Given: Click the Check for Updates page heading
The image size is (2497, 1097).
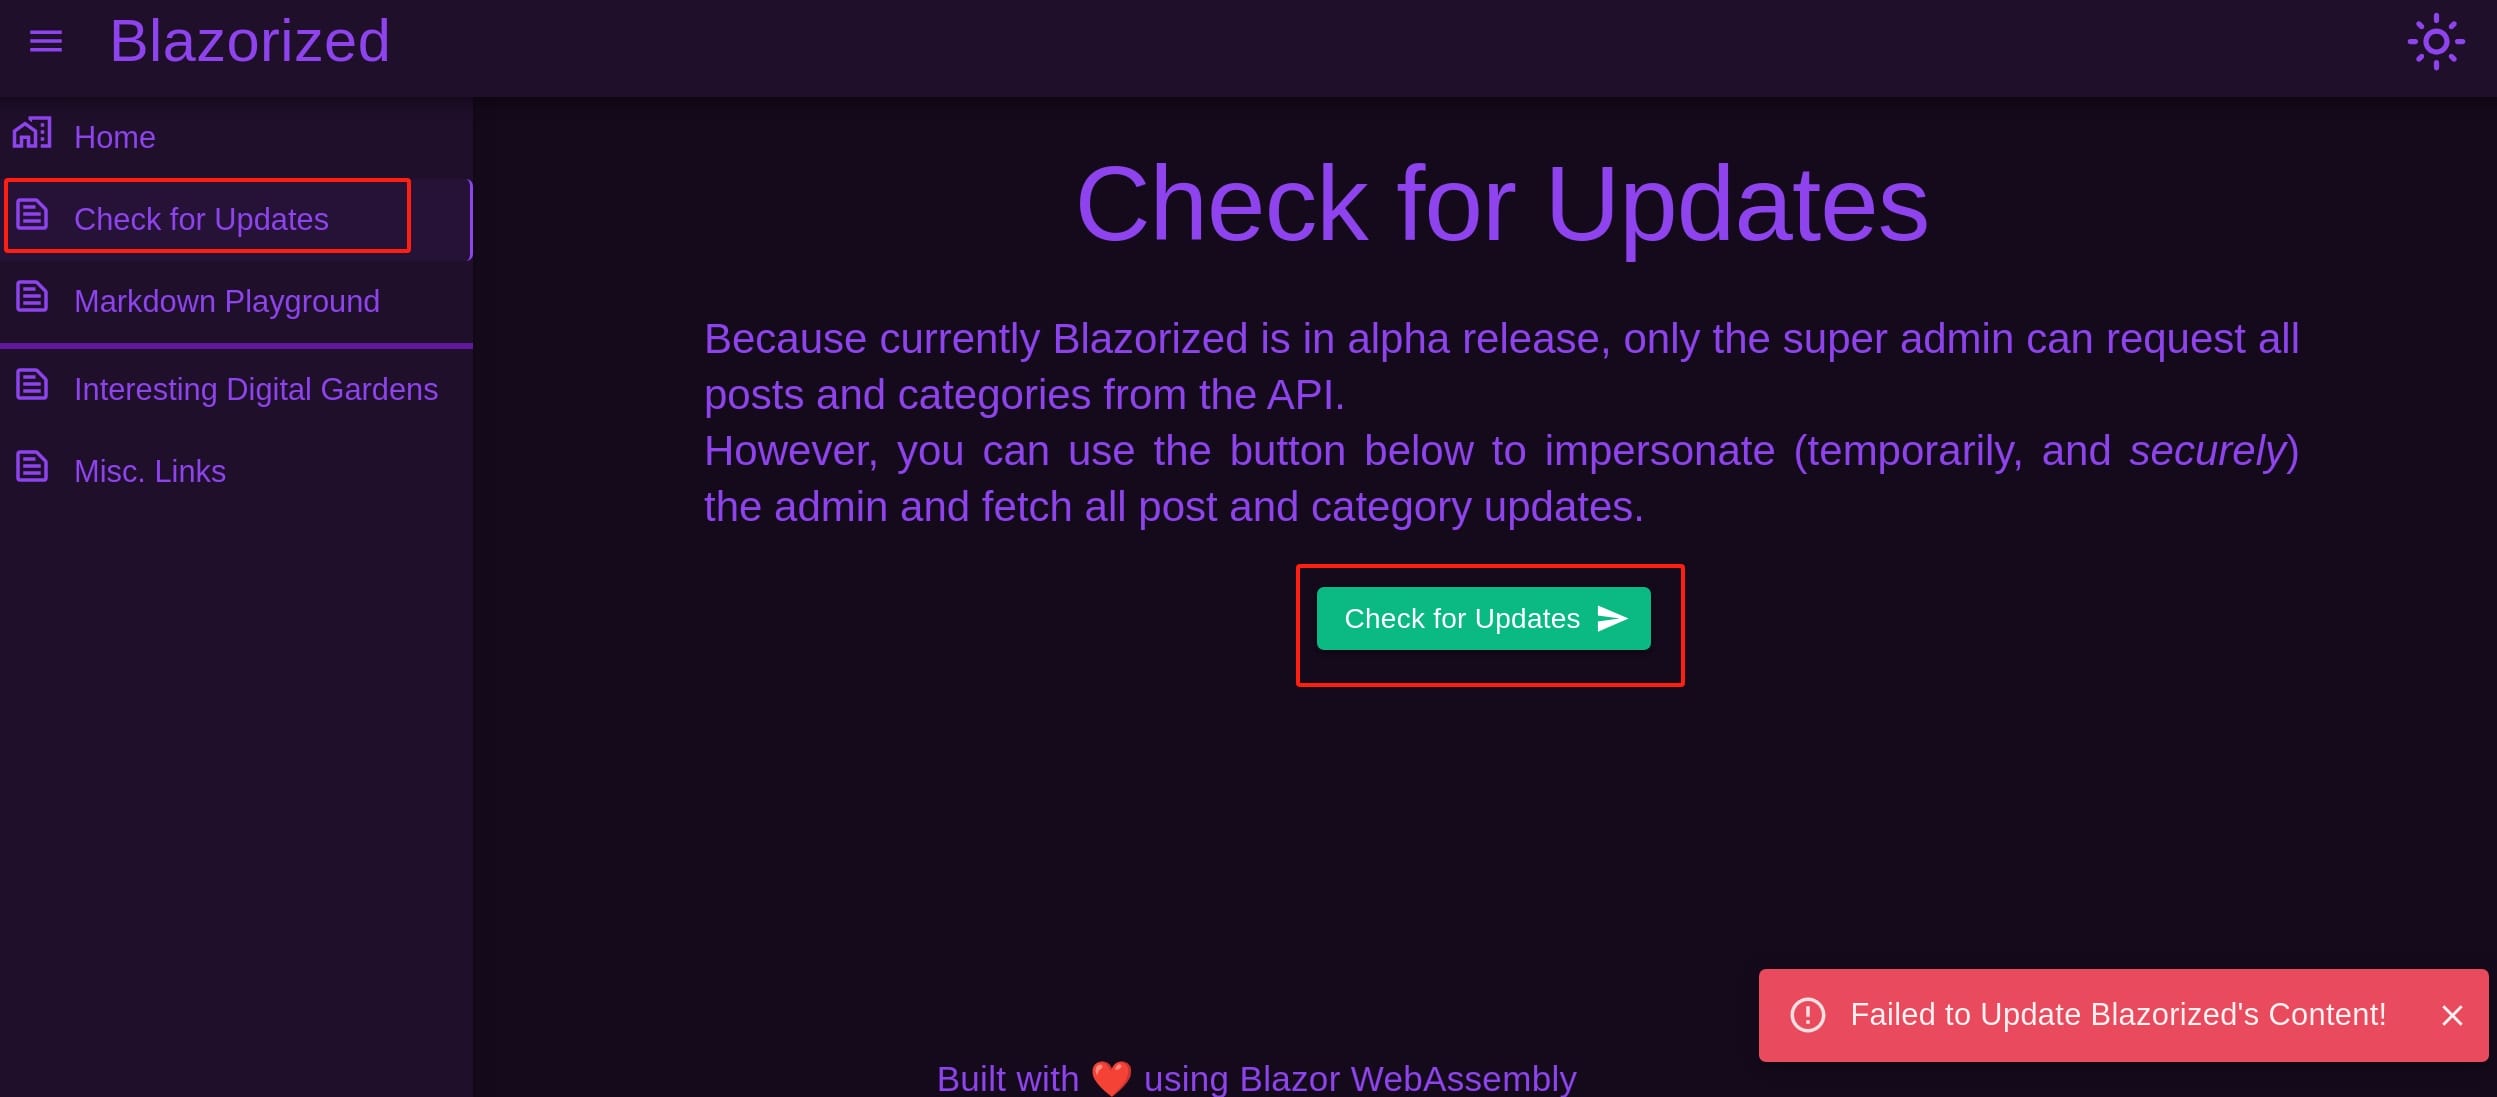Looking at the screenshot, I should (x=1502, y=205).
